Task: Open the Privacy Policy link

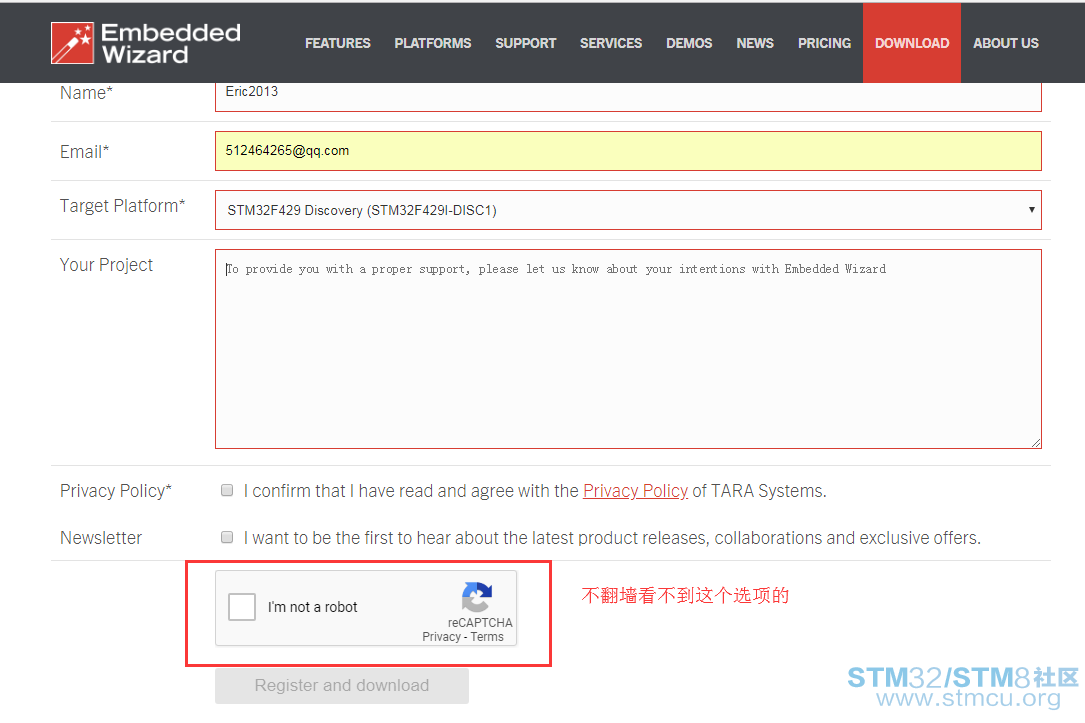Action: (635, 491)
